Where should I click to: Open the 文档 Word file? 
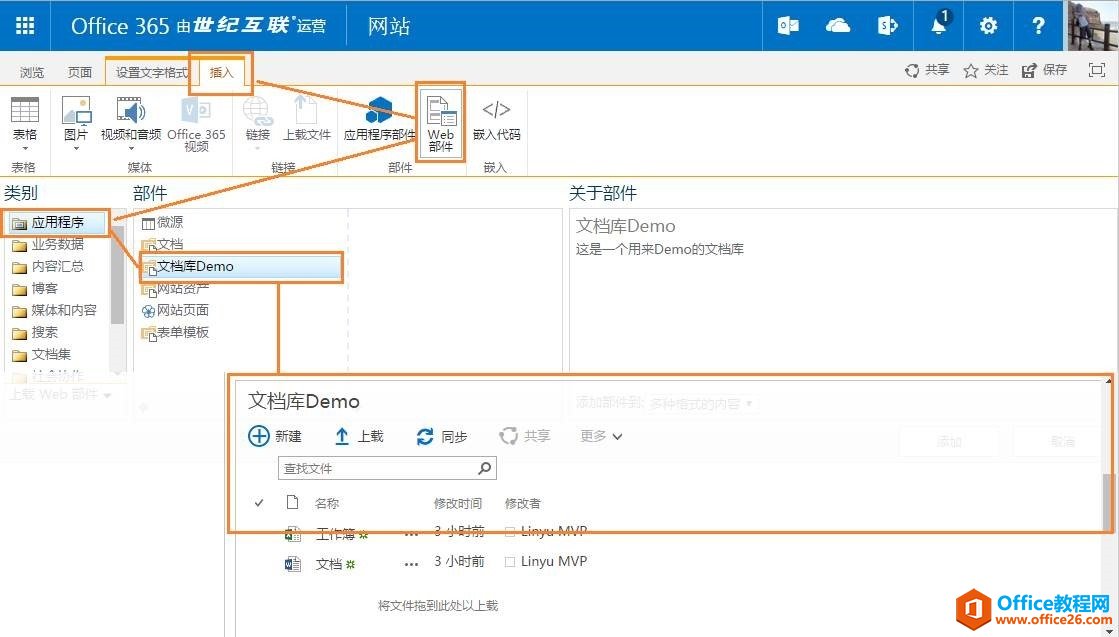[x=329, y=564]
